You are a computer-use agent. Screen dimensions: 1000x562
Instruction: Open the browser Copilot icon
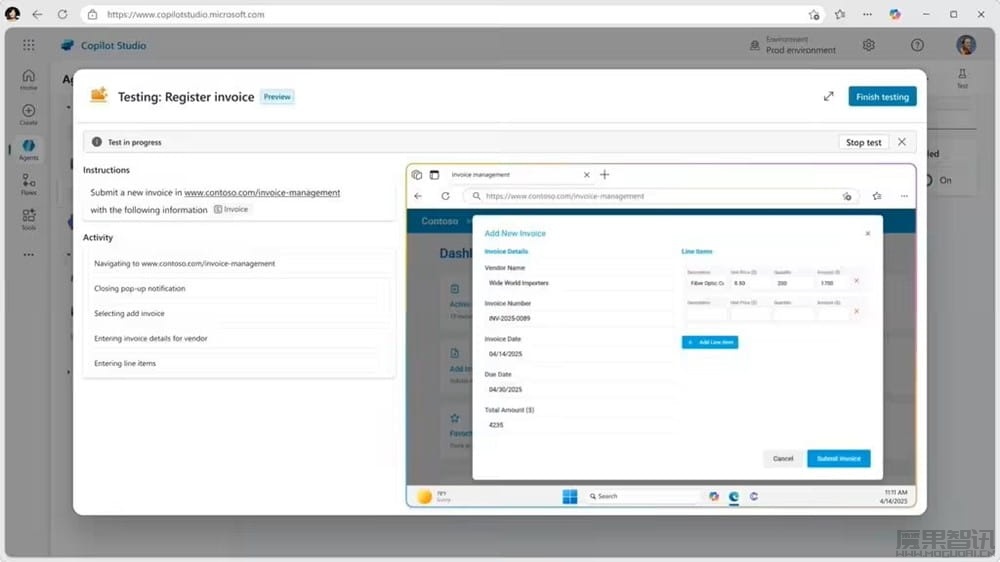click(x=895, y=14)
